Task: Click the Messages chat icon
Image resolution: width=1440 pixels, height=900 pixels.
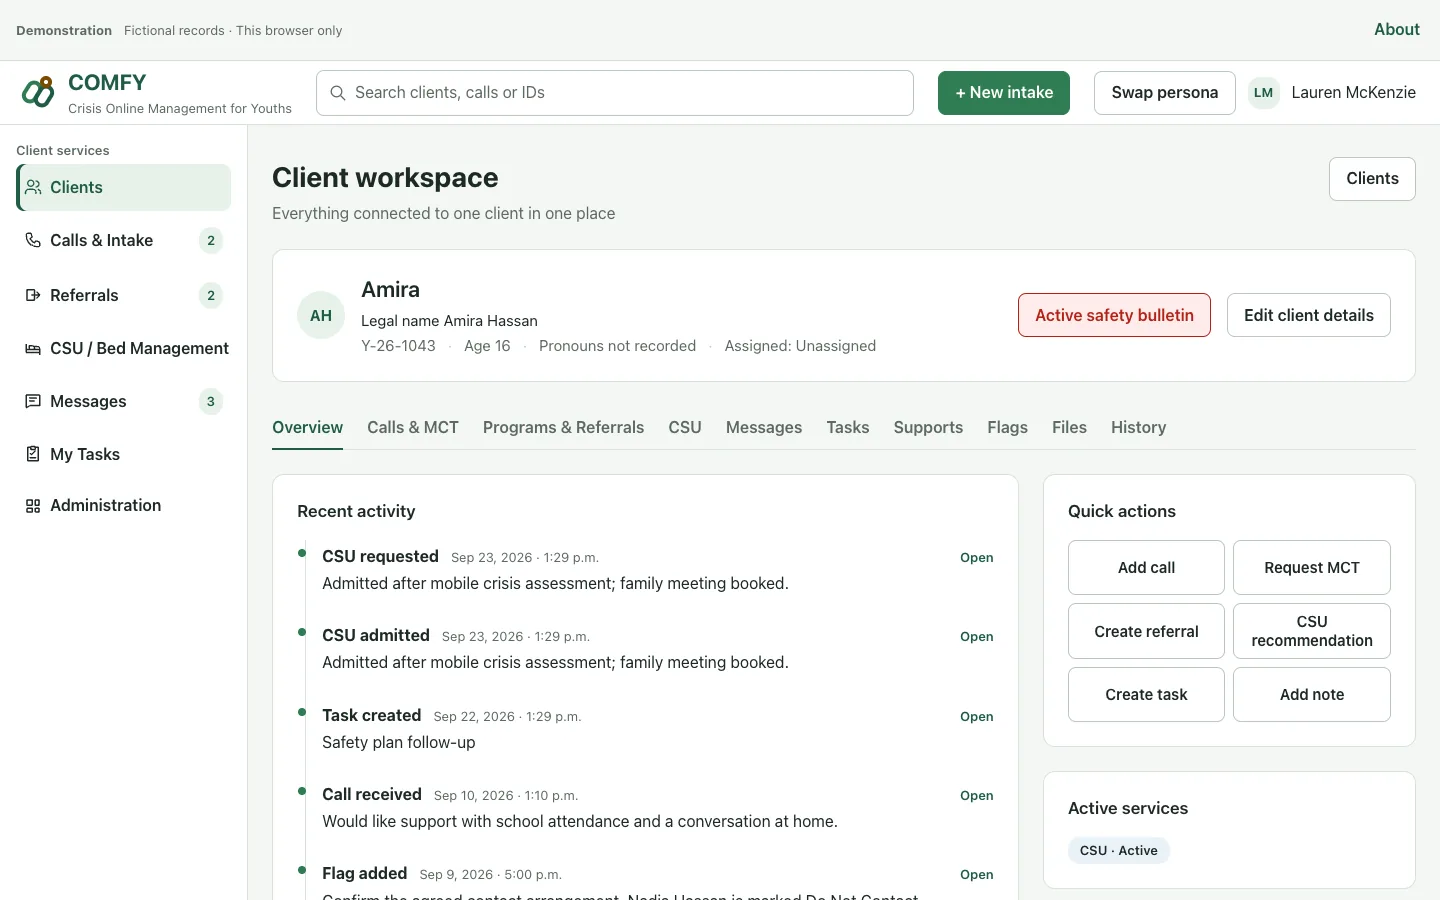Action: 33,401
